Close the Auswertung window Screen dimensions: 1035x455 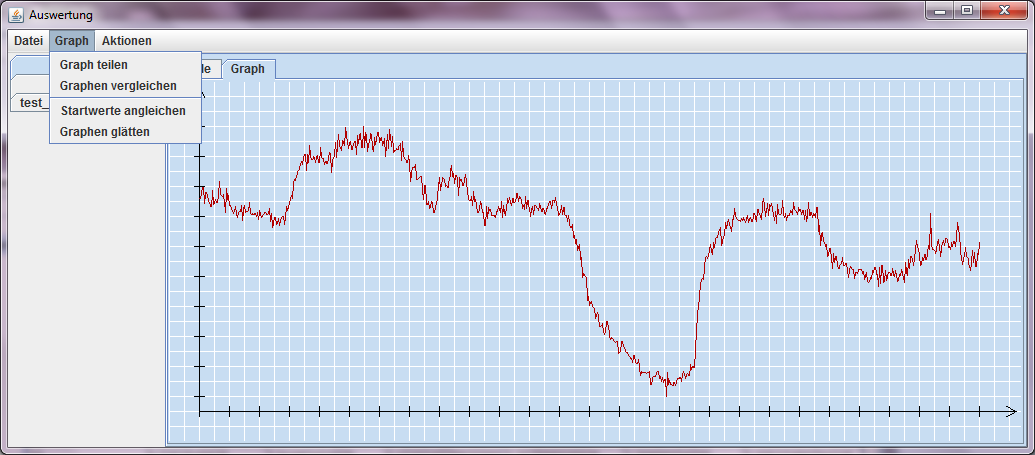[1003, 11]
